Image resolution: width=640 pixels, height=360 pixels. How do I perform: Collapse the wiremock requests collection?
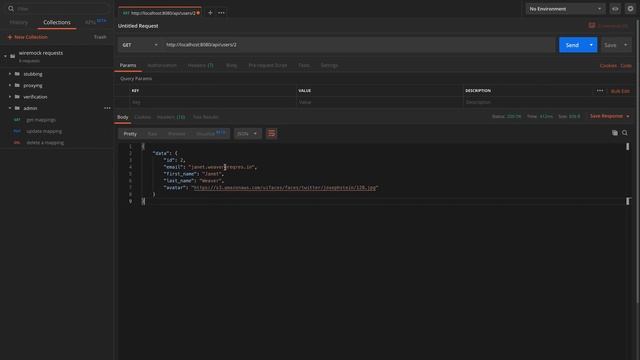click(5, 56)
